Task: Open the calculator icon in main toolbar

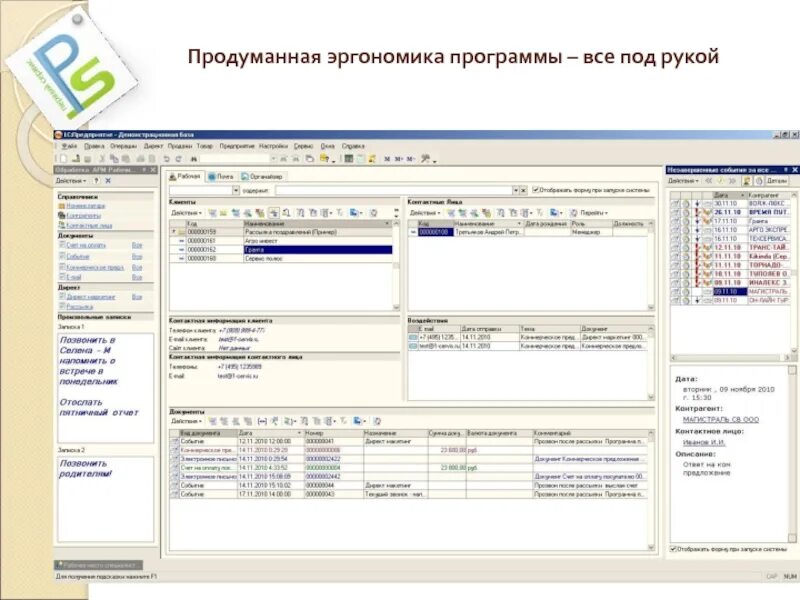Action: pos(349,159)
